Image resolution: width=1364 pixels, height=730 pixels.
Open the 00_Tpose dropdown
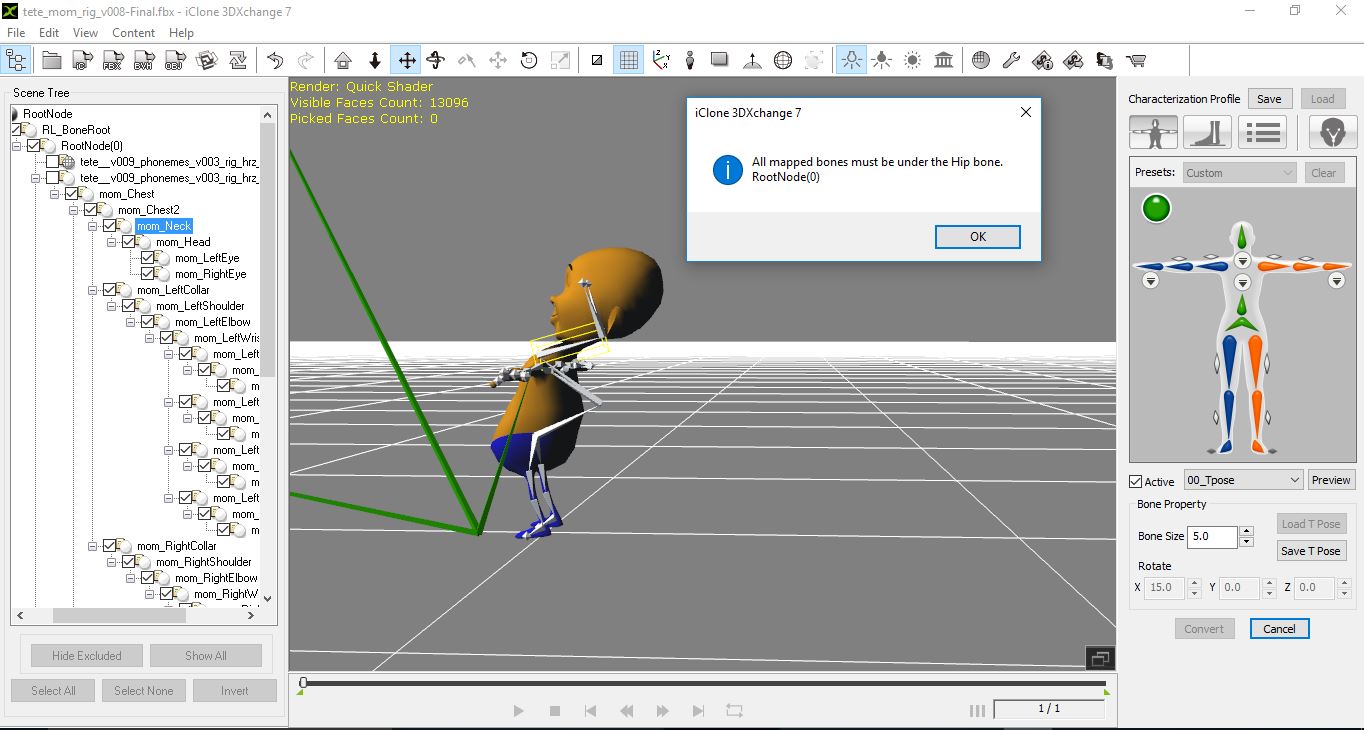1243,480
